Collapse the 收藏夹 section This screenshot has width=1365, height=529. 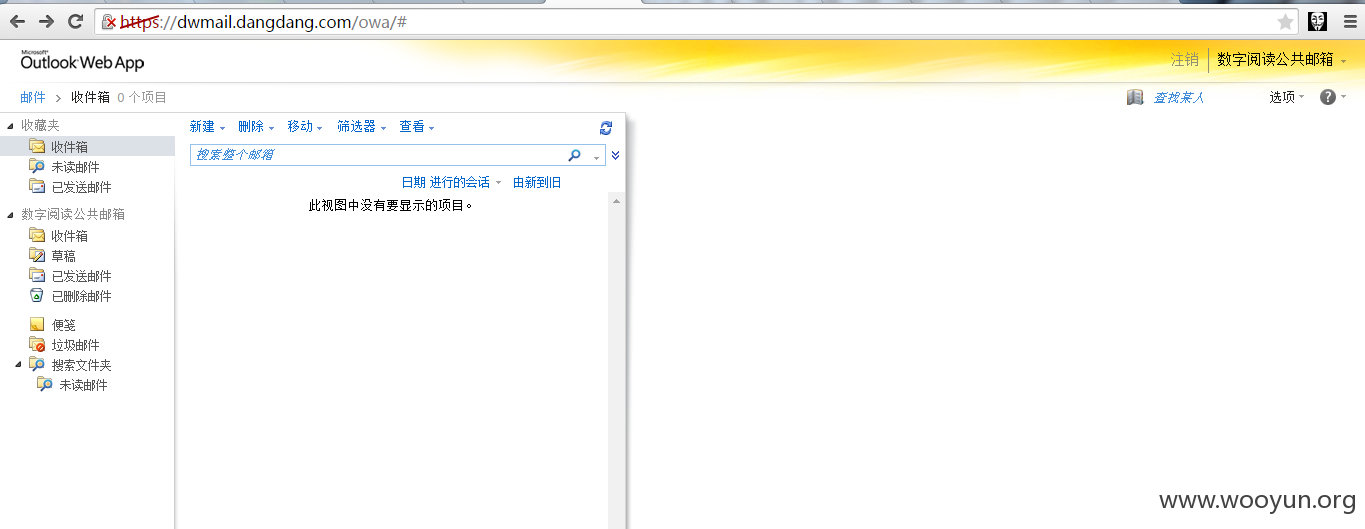coord(10,126)
